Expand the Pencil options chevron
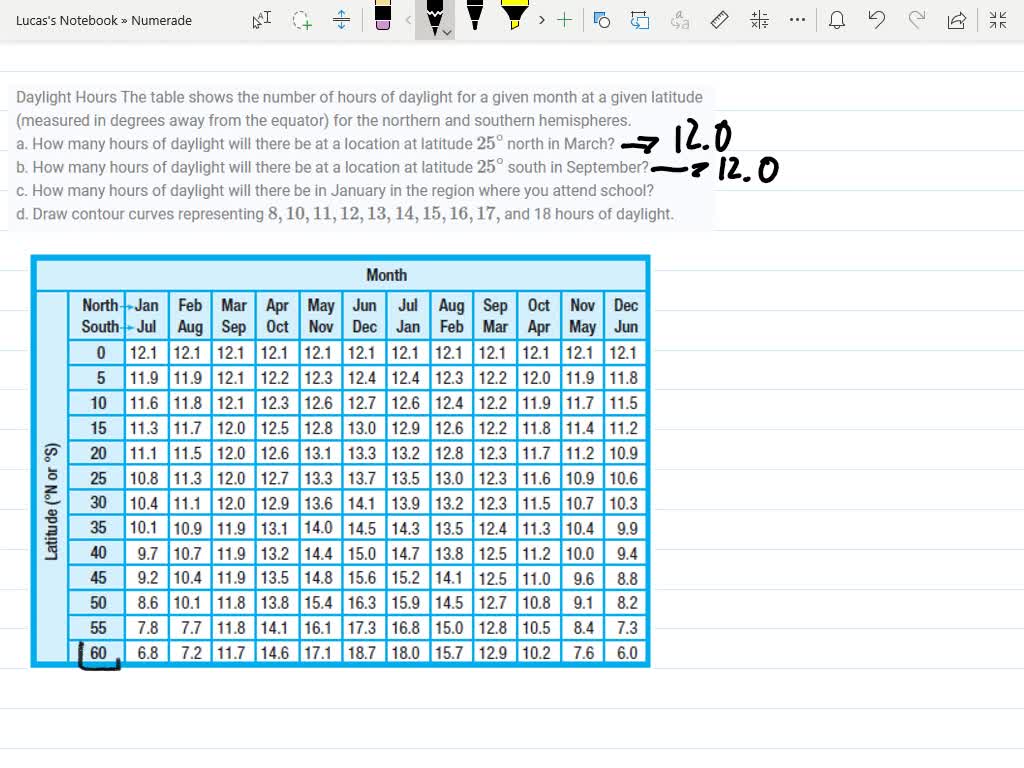Viewport: 1024px width, 768px height. click(448, 30)
